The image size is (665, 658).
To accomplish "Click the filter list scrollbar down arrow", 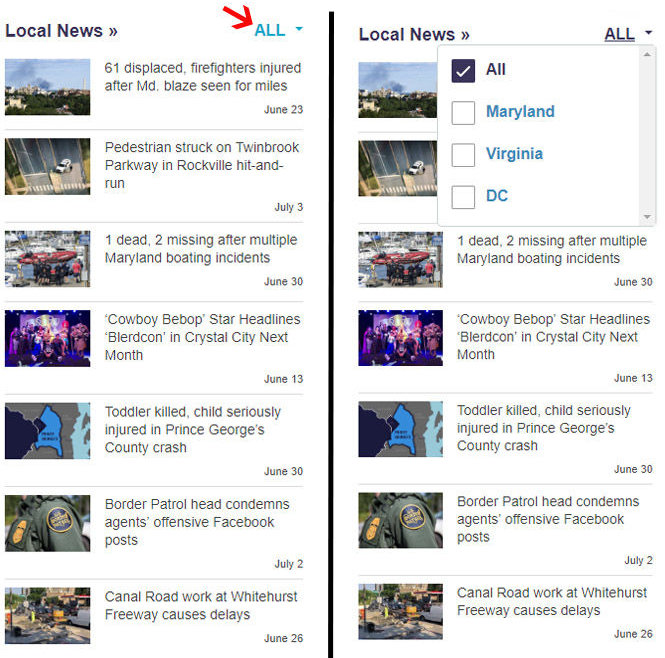I will pos(648,217).
